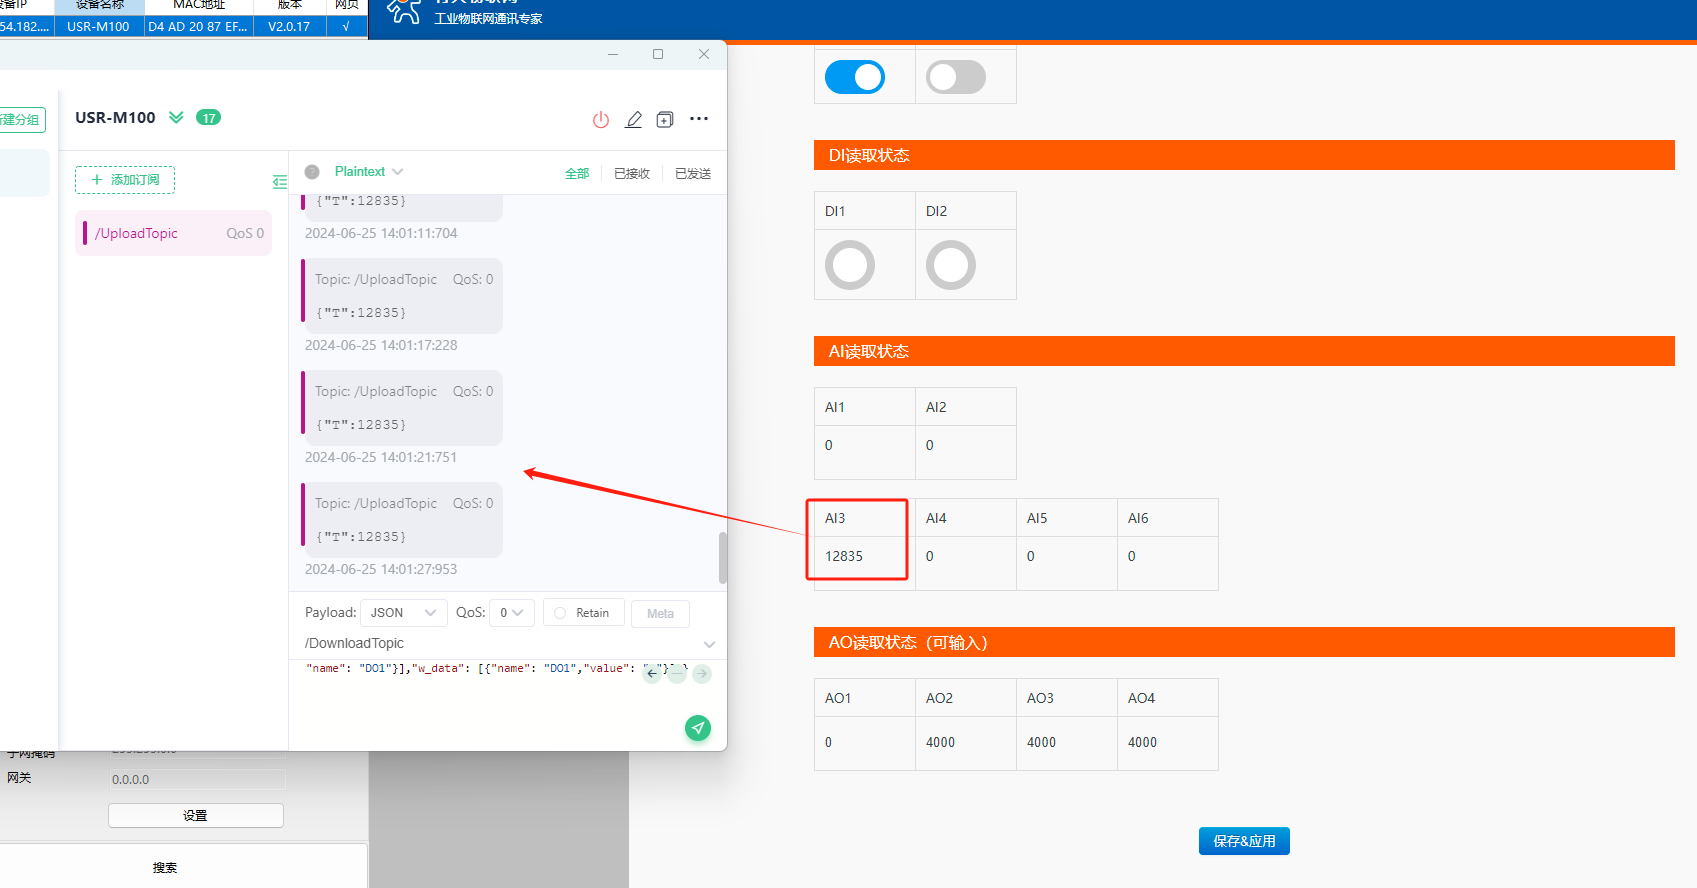Enable the gray disabled toggle switch
The image size is (1697, 888).
click(x=956, y=77)
